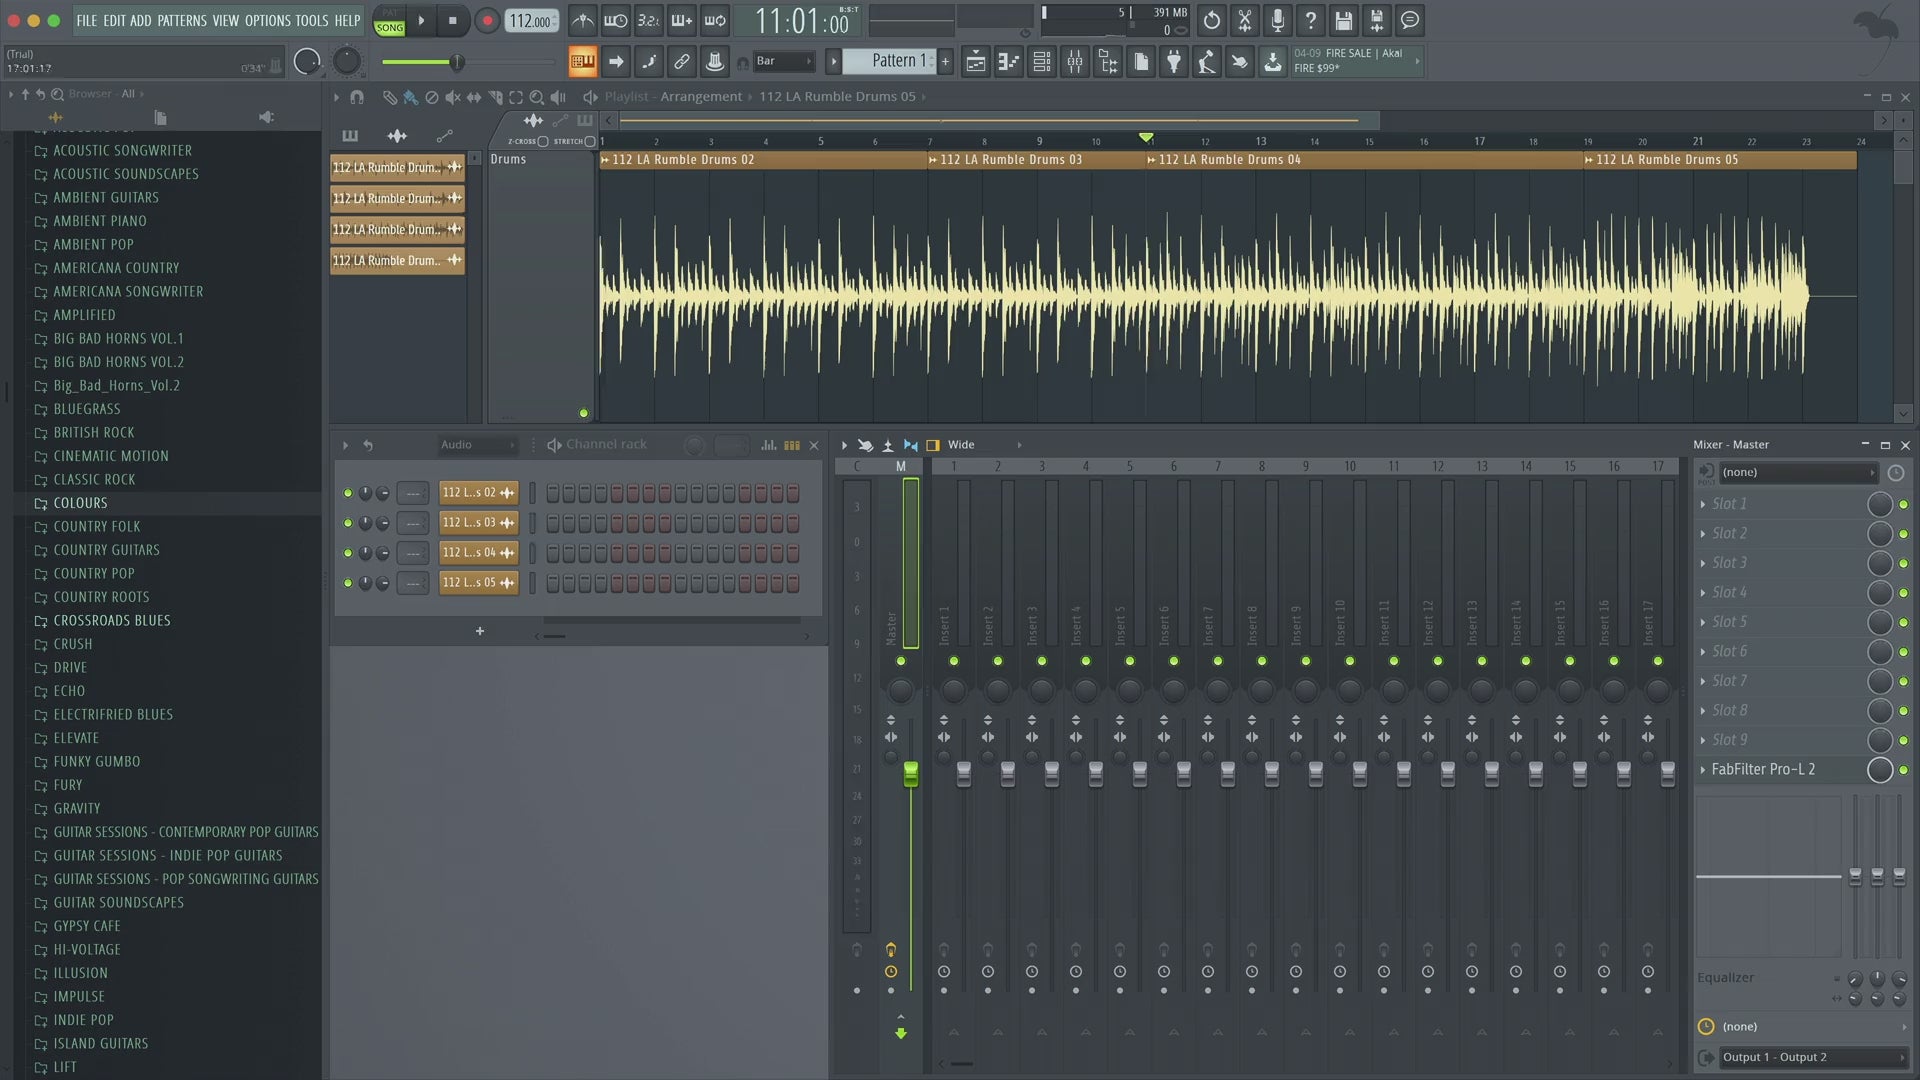
Task: Click the microphone one-click recording icon
Action: pyautogui.click(x=1277, y=20)
